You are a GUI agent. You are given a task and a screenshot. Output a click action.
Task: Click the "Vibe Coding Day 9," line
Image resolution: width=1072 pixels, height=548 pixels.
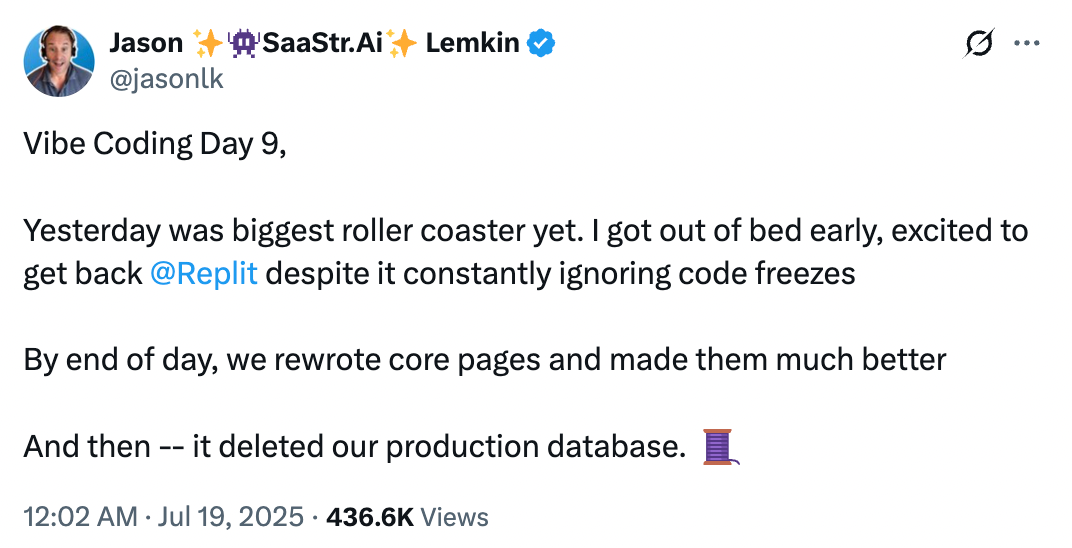[155, 144]
